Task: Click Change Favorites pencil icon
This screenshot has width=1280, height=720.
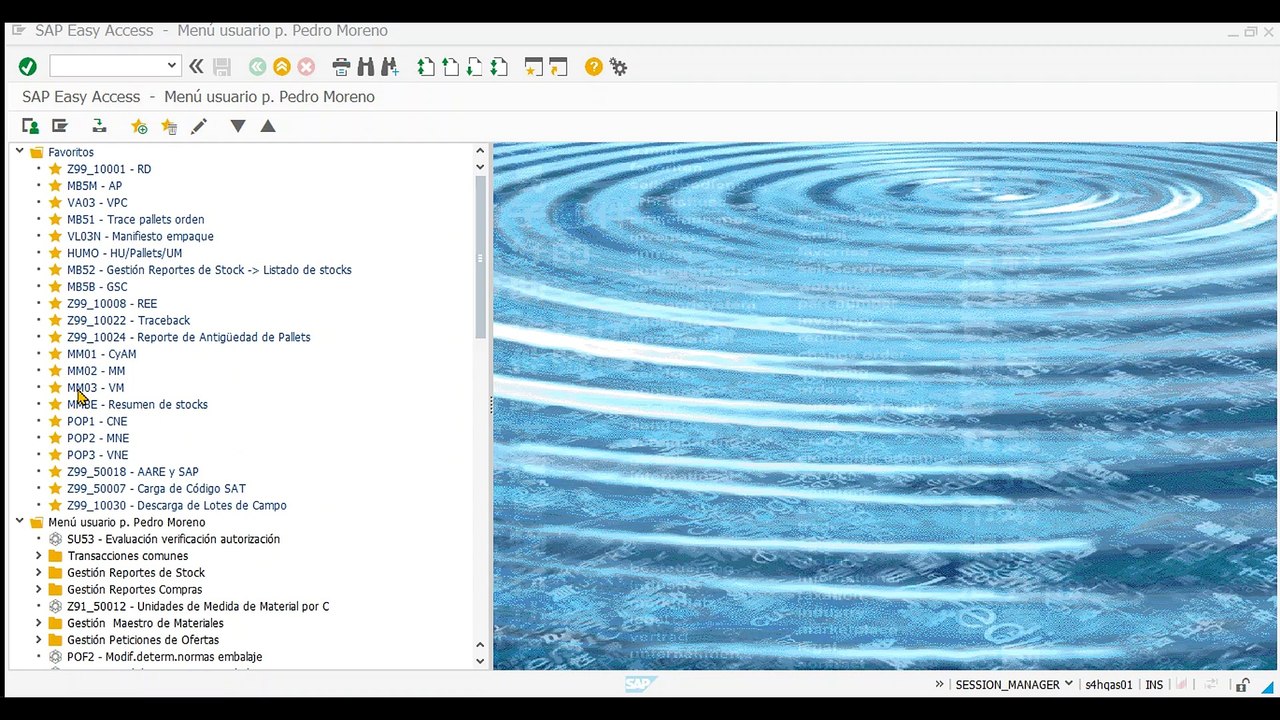Action: [199, 126]
